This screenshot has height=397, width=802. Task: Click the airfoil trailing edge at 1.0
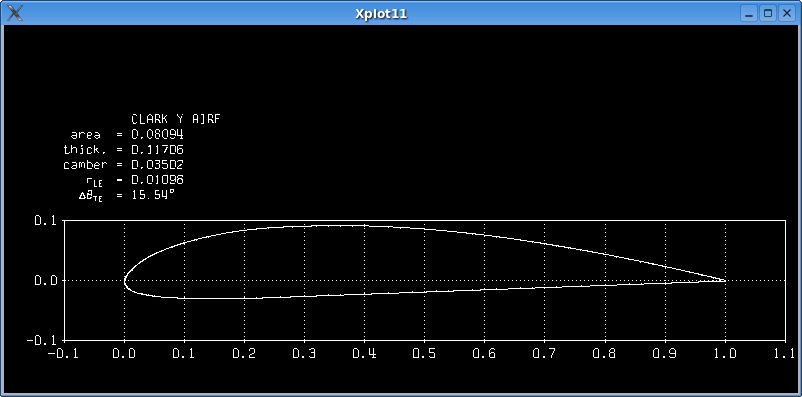click(x=725, y=280)
